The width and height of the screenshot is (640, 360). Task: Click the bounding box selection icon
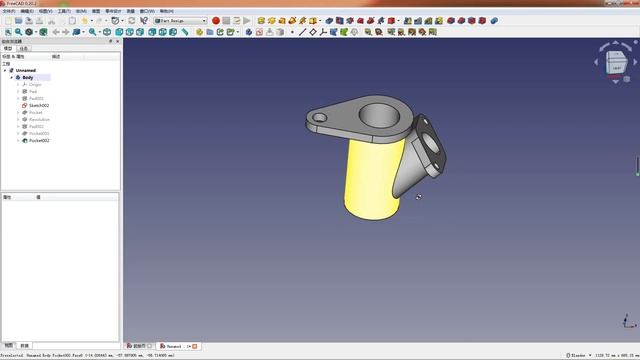click(43, 32)
